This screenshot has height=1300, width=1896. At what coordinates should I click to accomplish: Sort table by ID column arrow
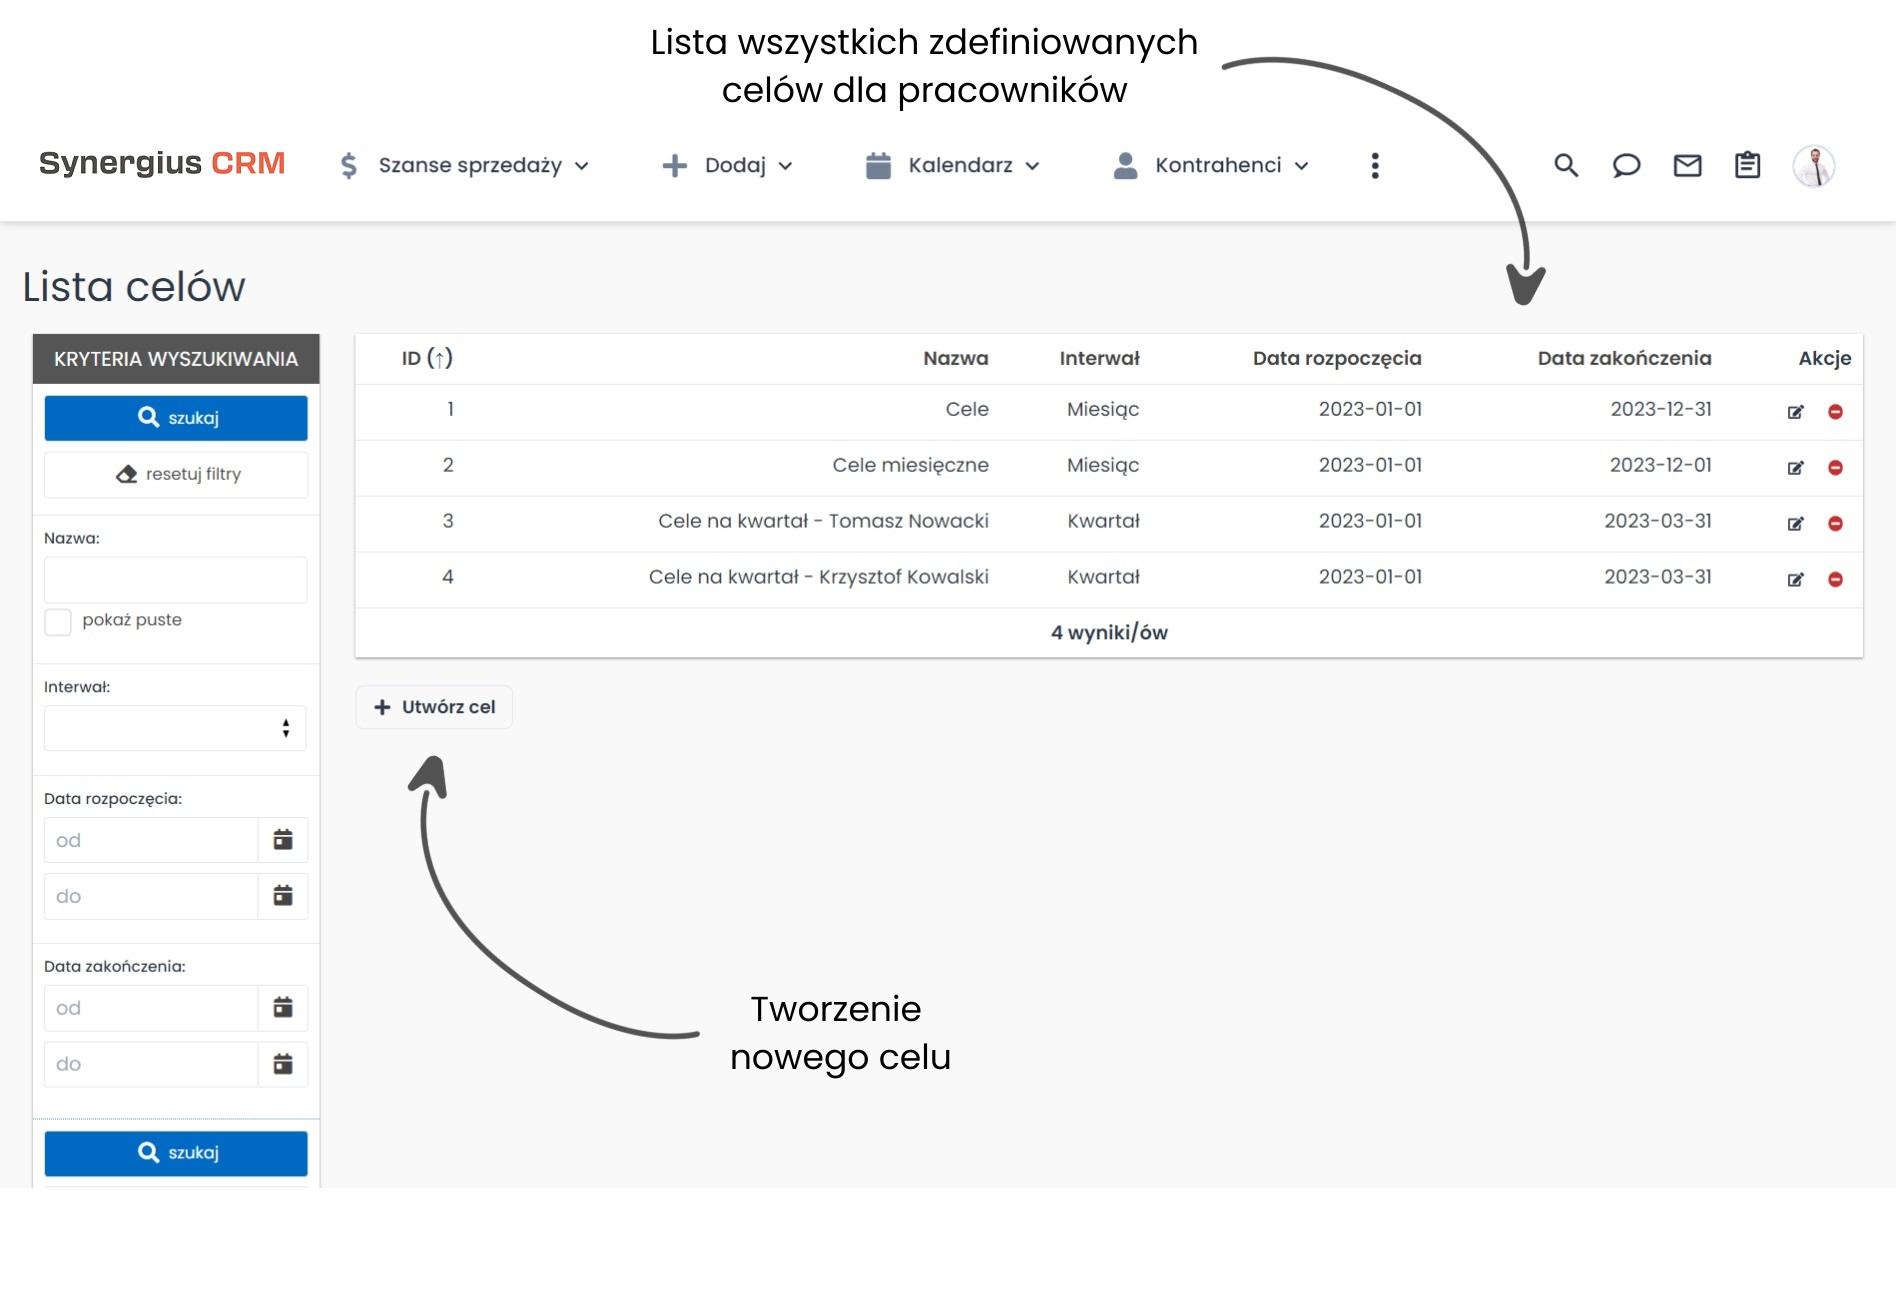[440, 357]
